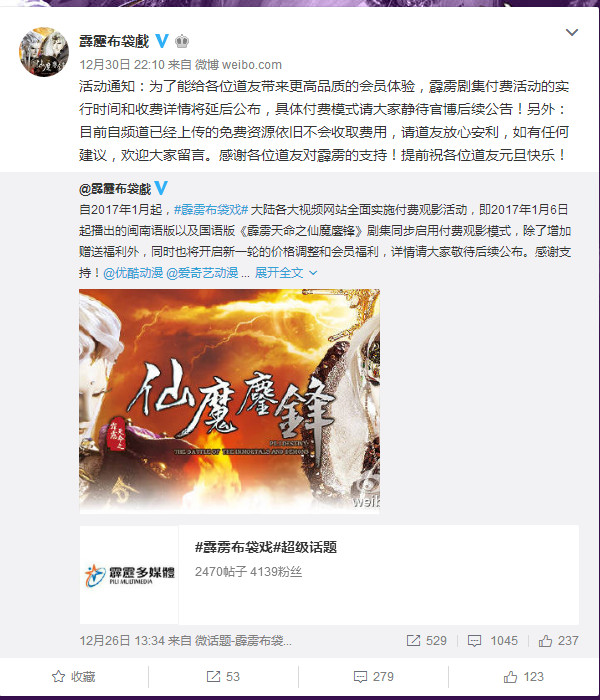Open the #霹雳布袋戏# hashtag link

[x=211, y=209]
